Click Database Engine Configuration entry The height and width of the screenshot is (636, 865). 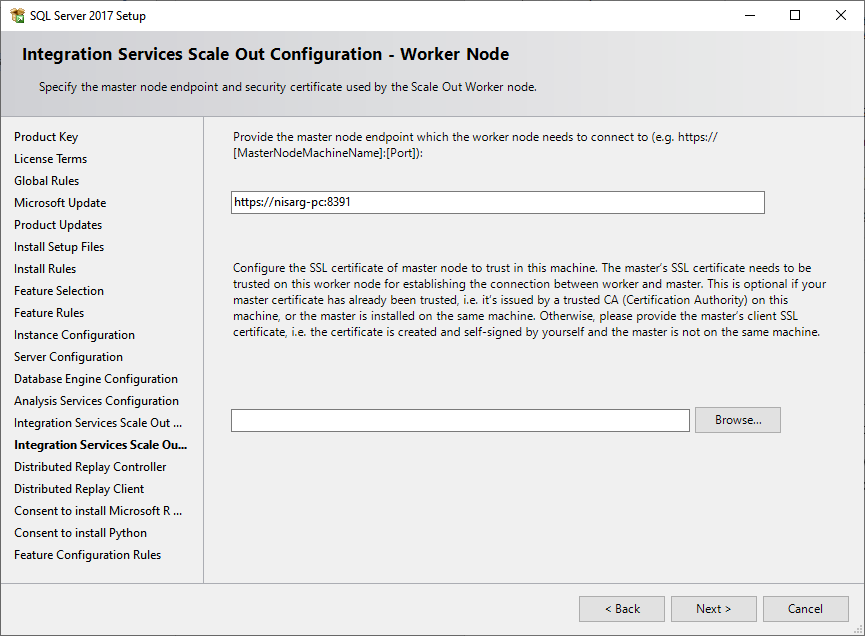click(x=95, y=379)
